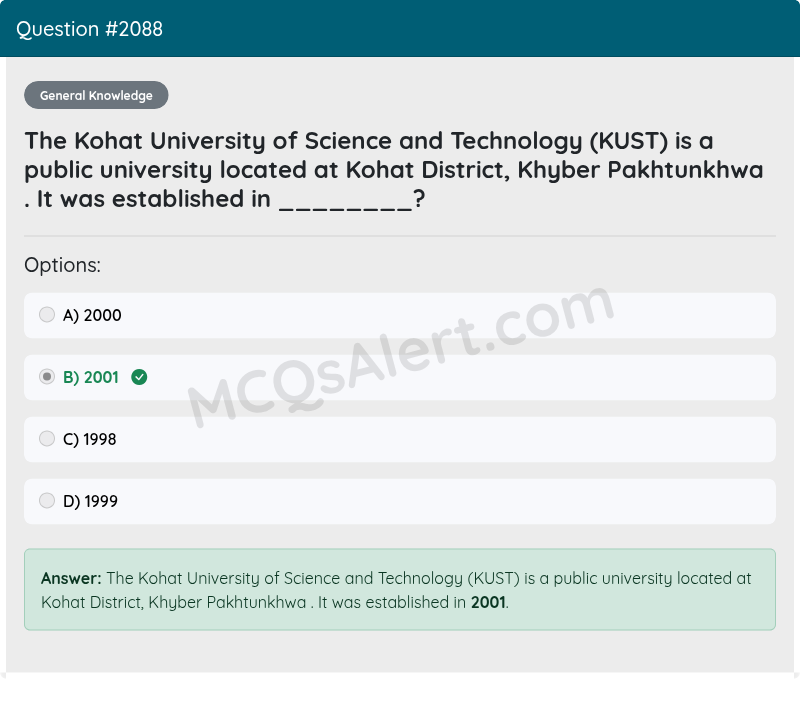This screenshot has height=703, width=800.
Task: Select the radio button for option C
Action: tap(47, 438)
